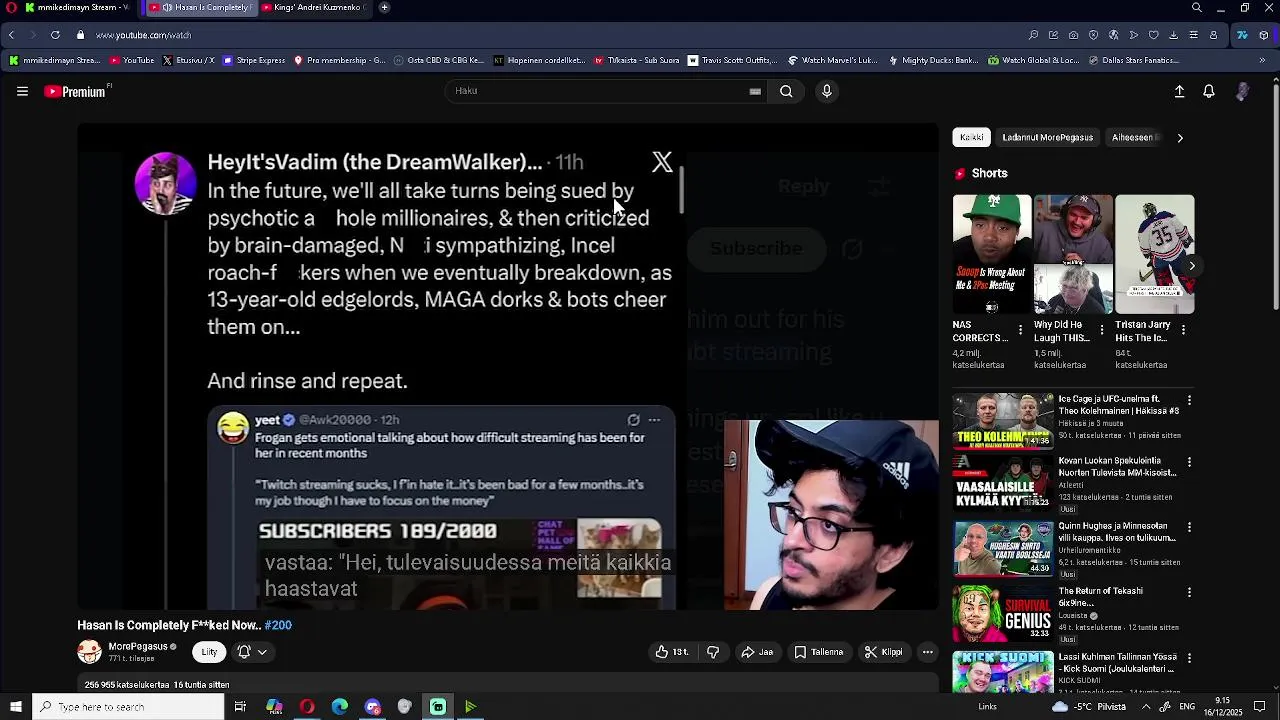Dislike the video with thumbs down
Image resolution: width=1280 pixels, height=720 pixels.
tap(713, 652)
